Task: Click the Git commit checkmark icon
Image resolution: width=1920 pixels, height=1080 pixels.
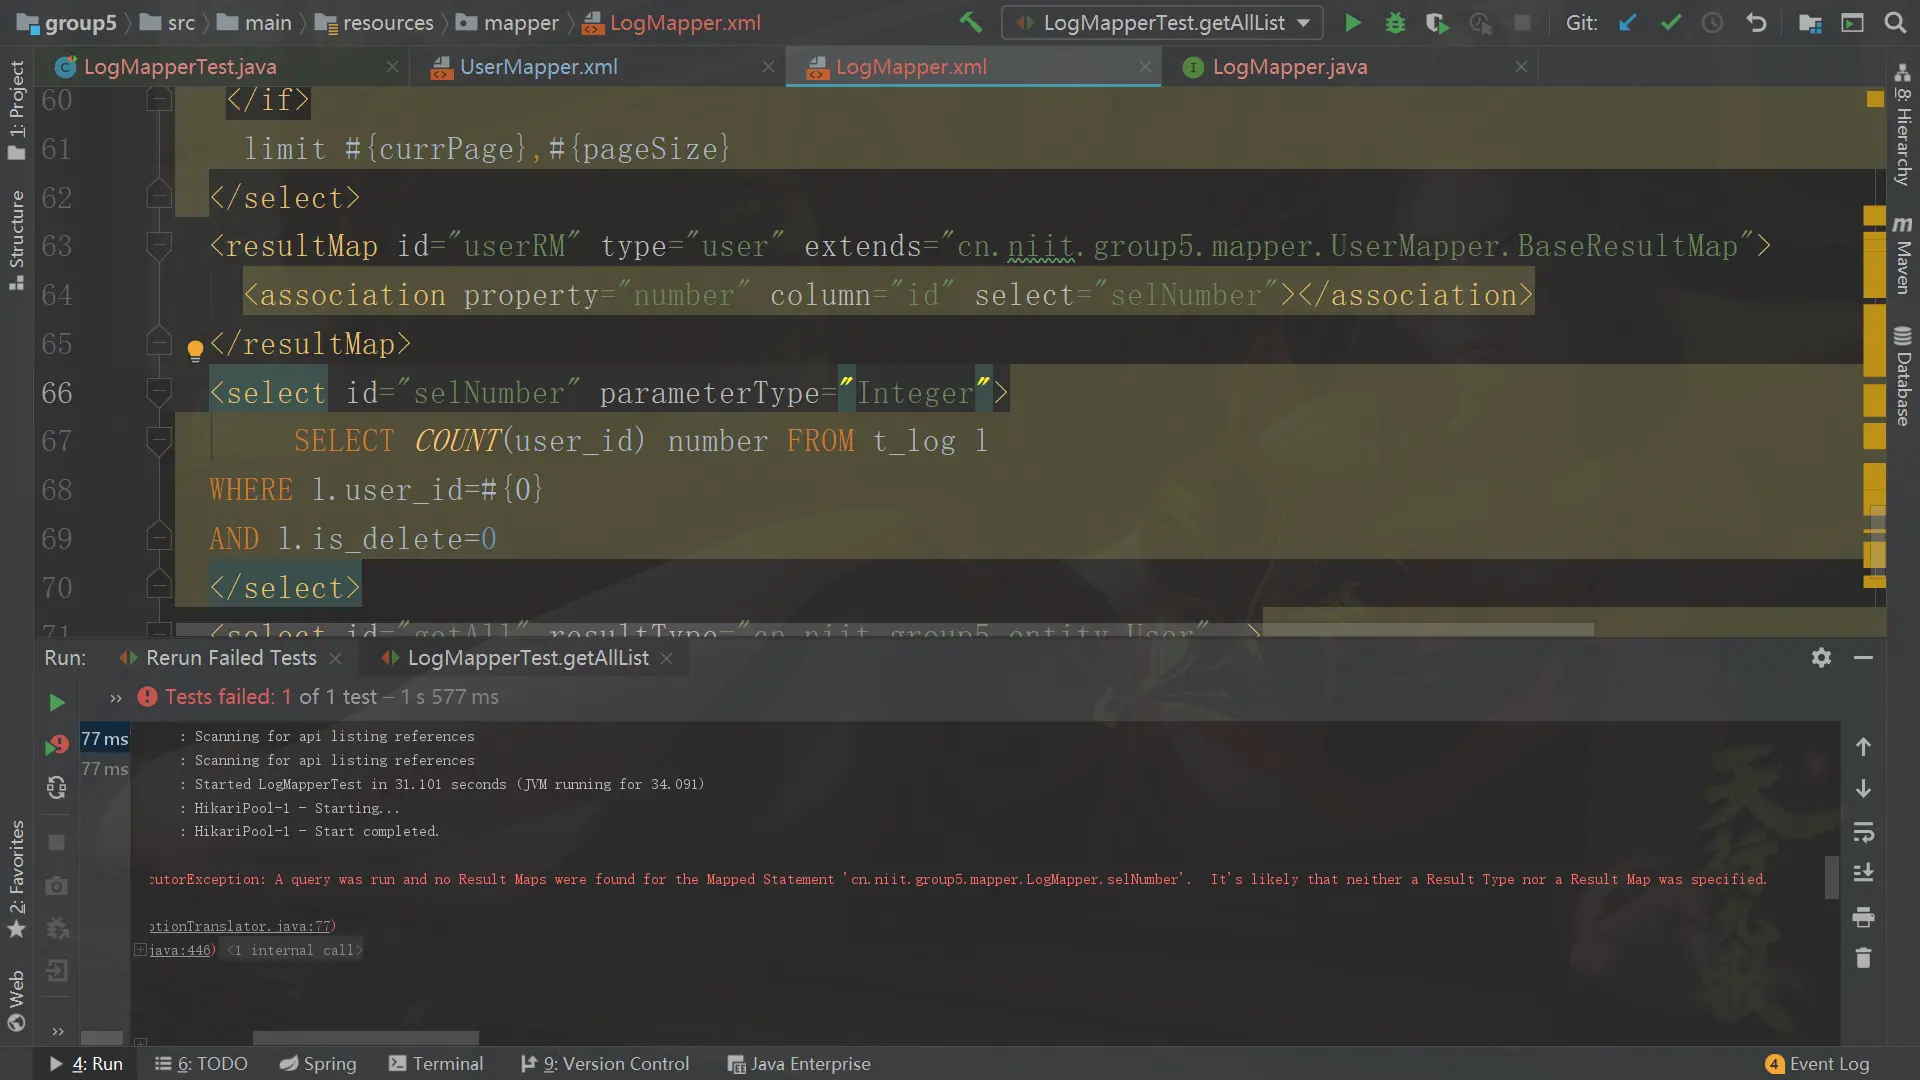Action: coord(1670,22)
